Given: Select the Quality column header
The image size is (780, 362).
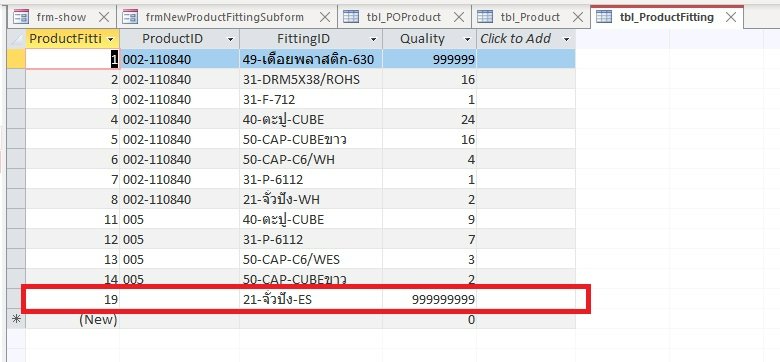Looking at the screenshot, I should (430, 39).
